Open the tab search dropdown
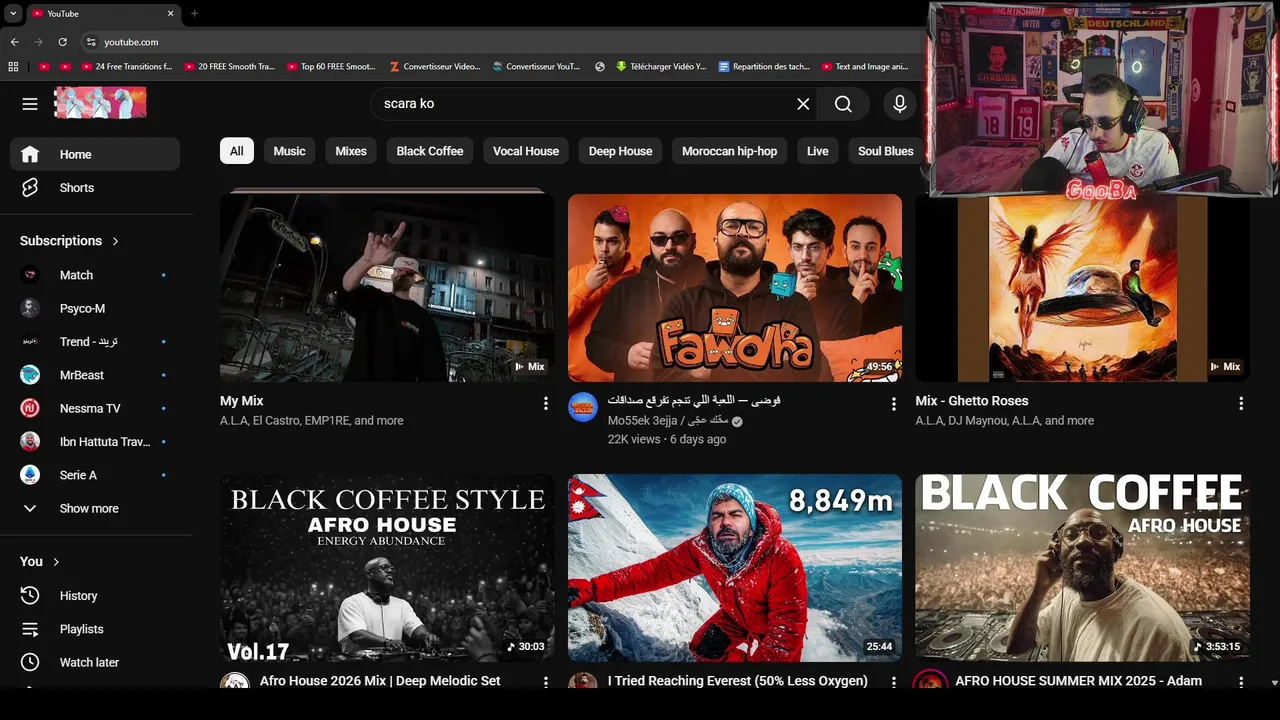Screen dimensions: 1280x720 pos(13,13)
